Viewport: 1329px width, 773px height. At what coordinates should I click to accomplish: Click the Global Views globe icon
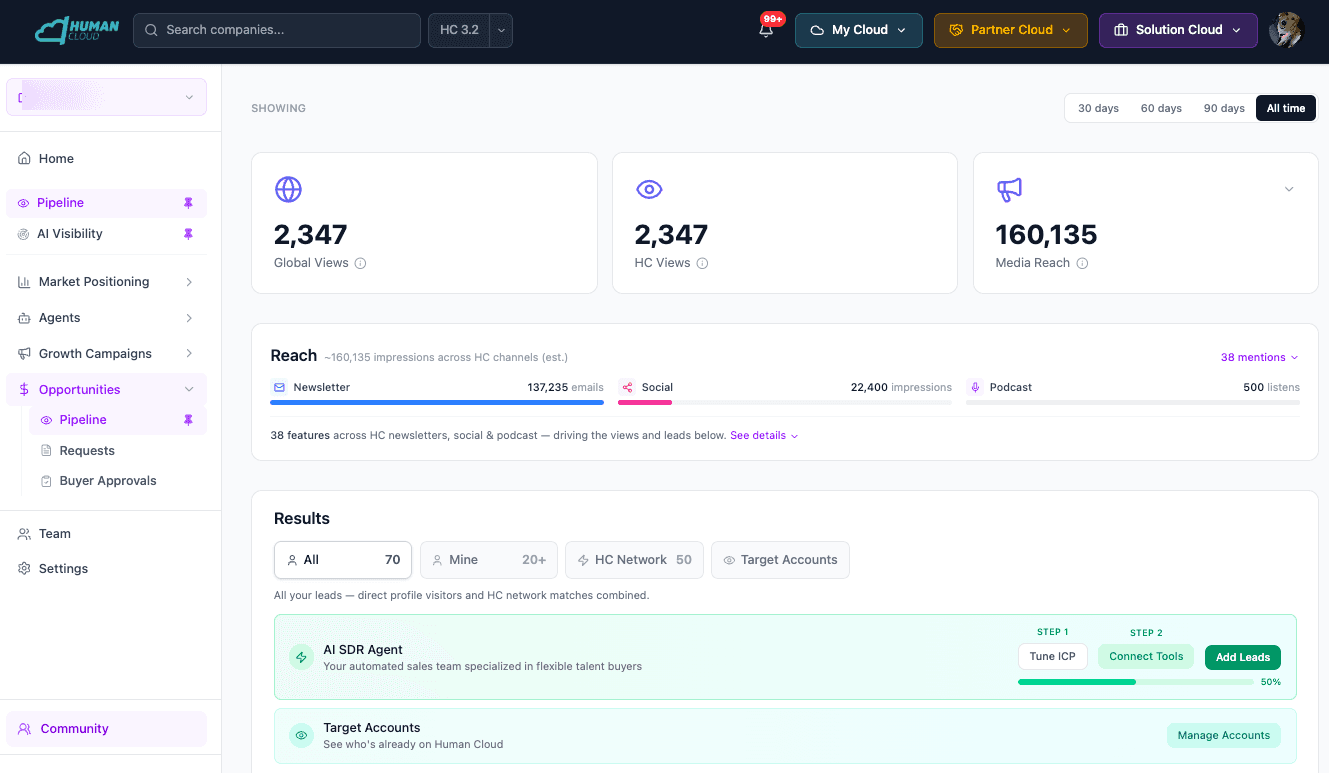tap(288, 189)
